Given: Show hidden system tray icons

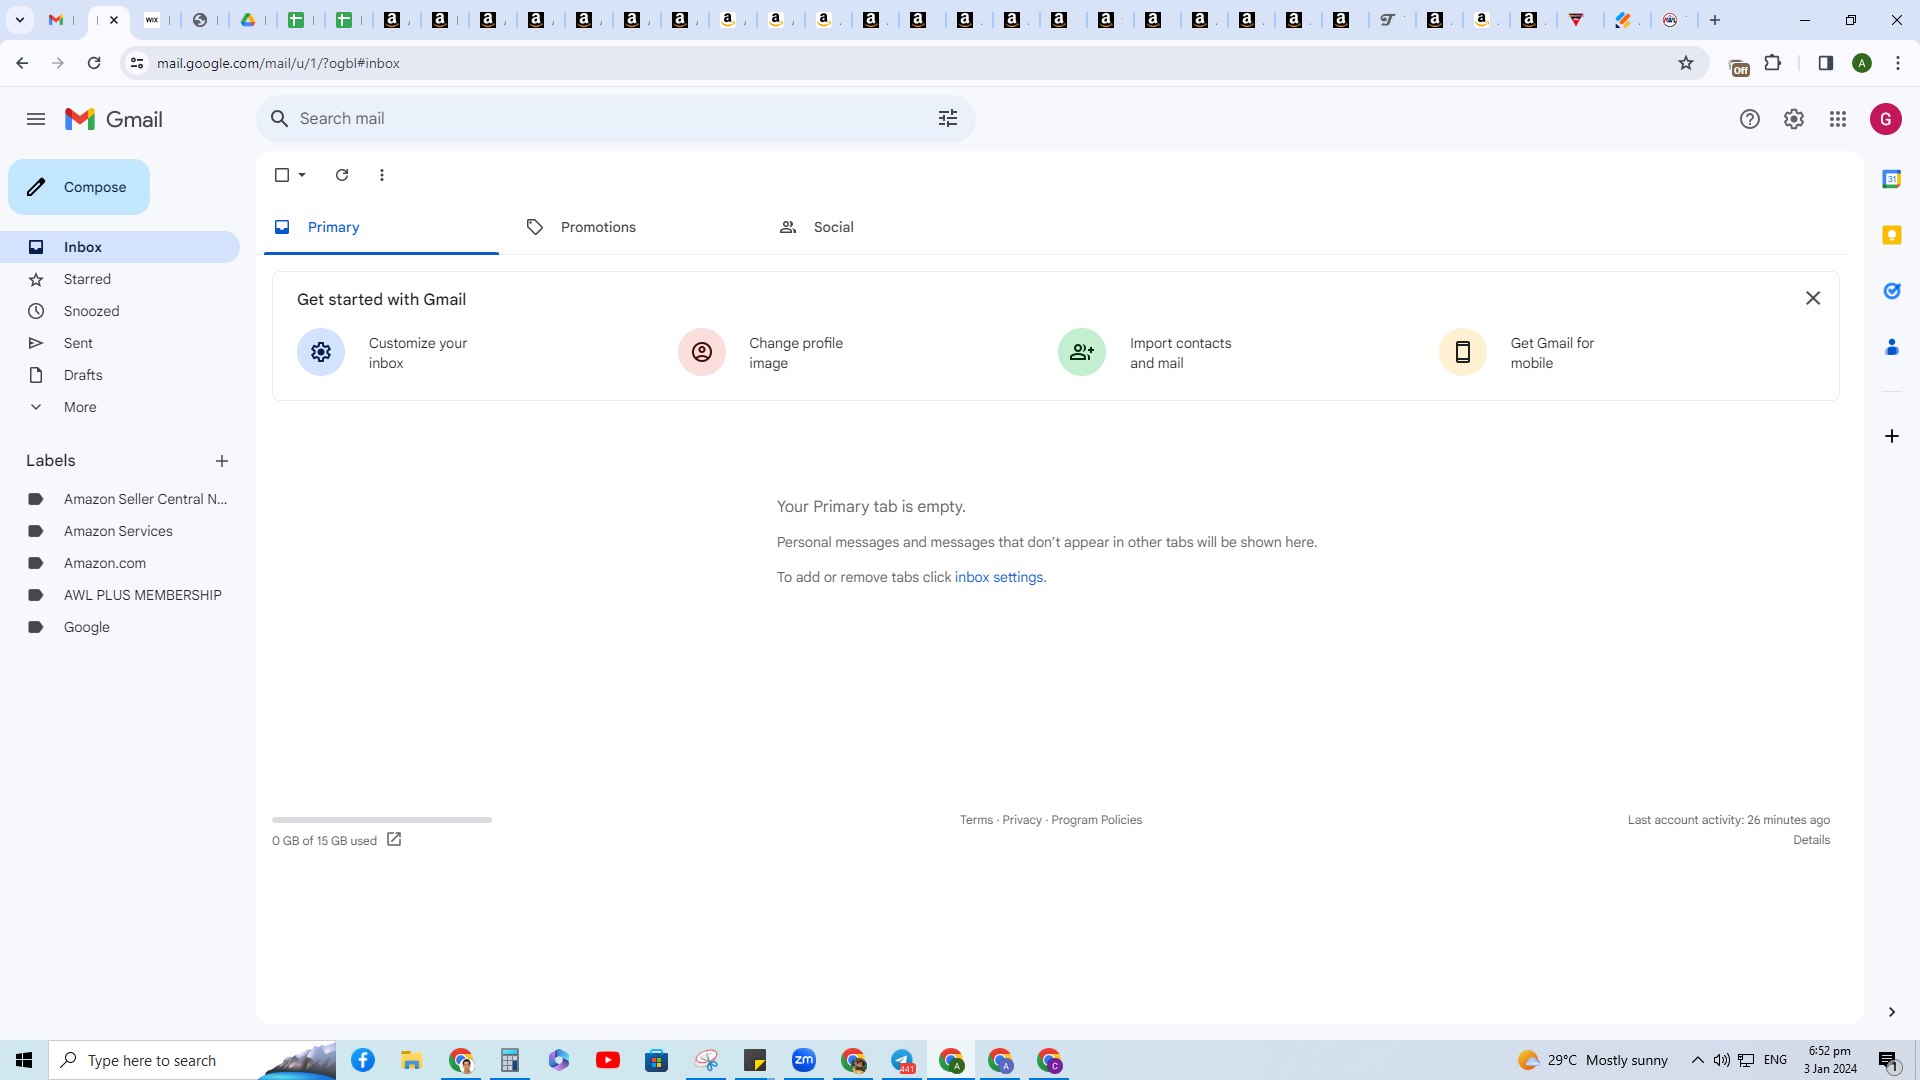Looking at the screenshot, I should (x=1698, y=1060).
